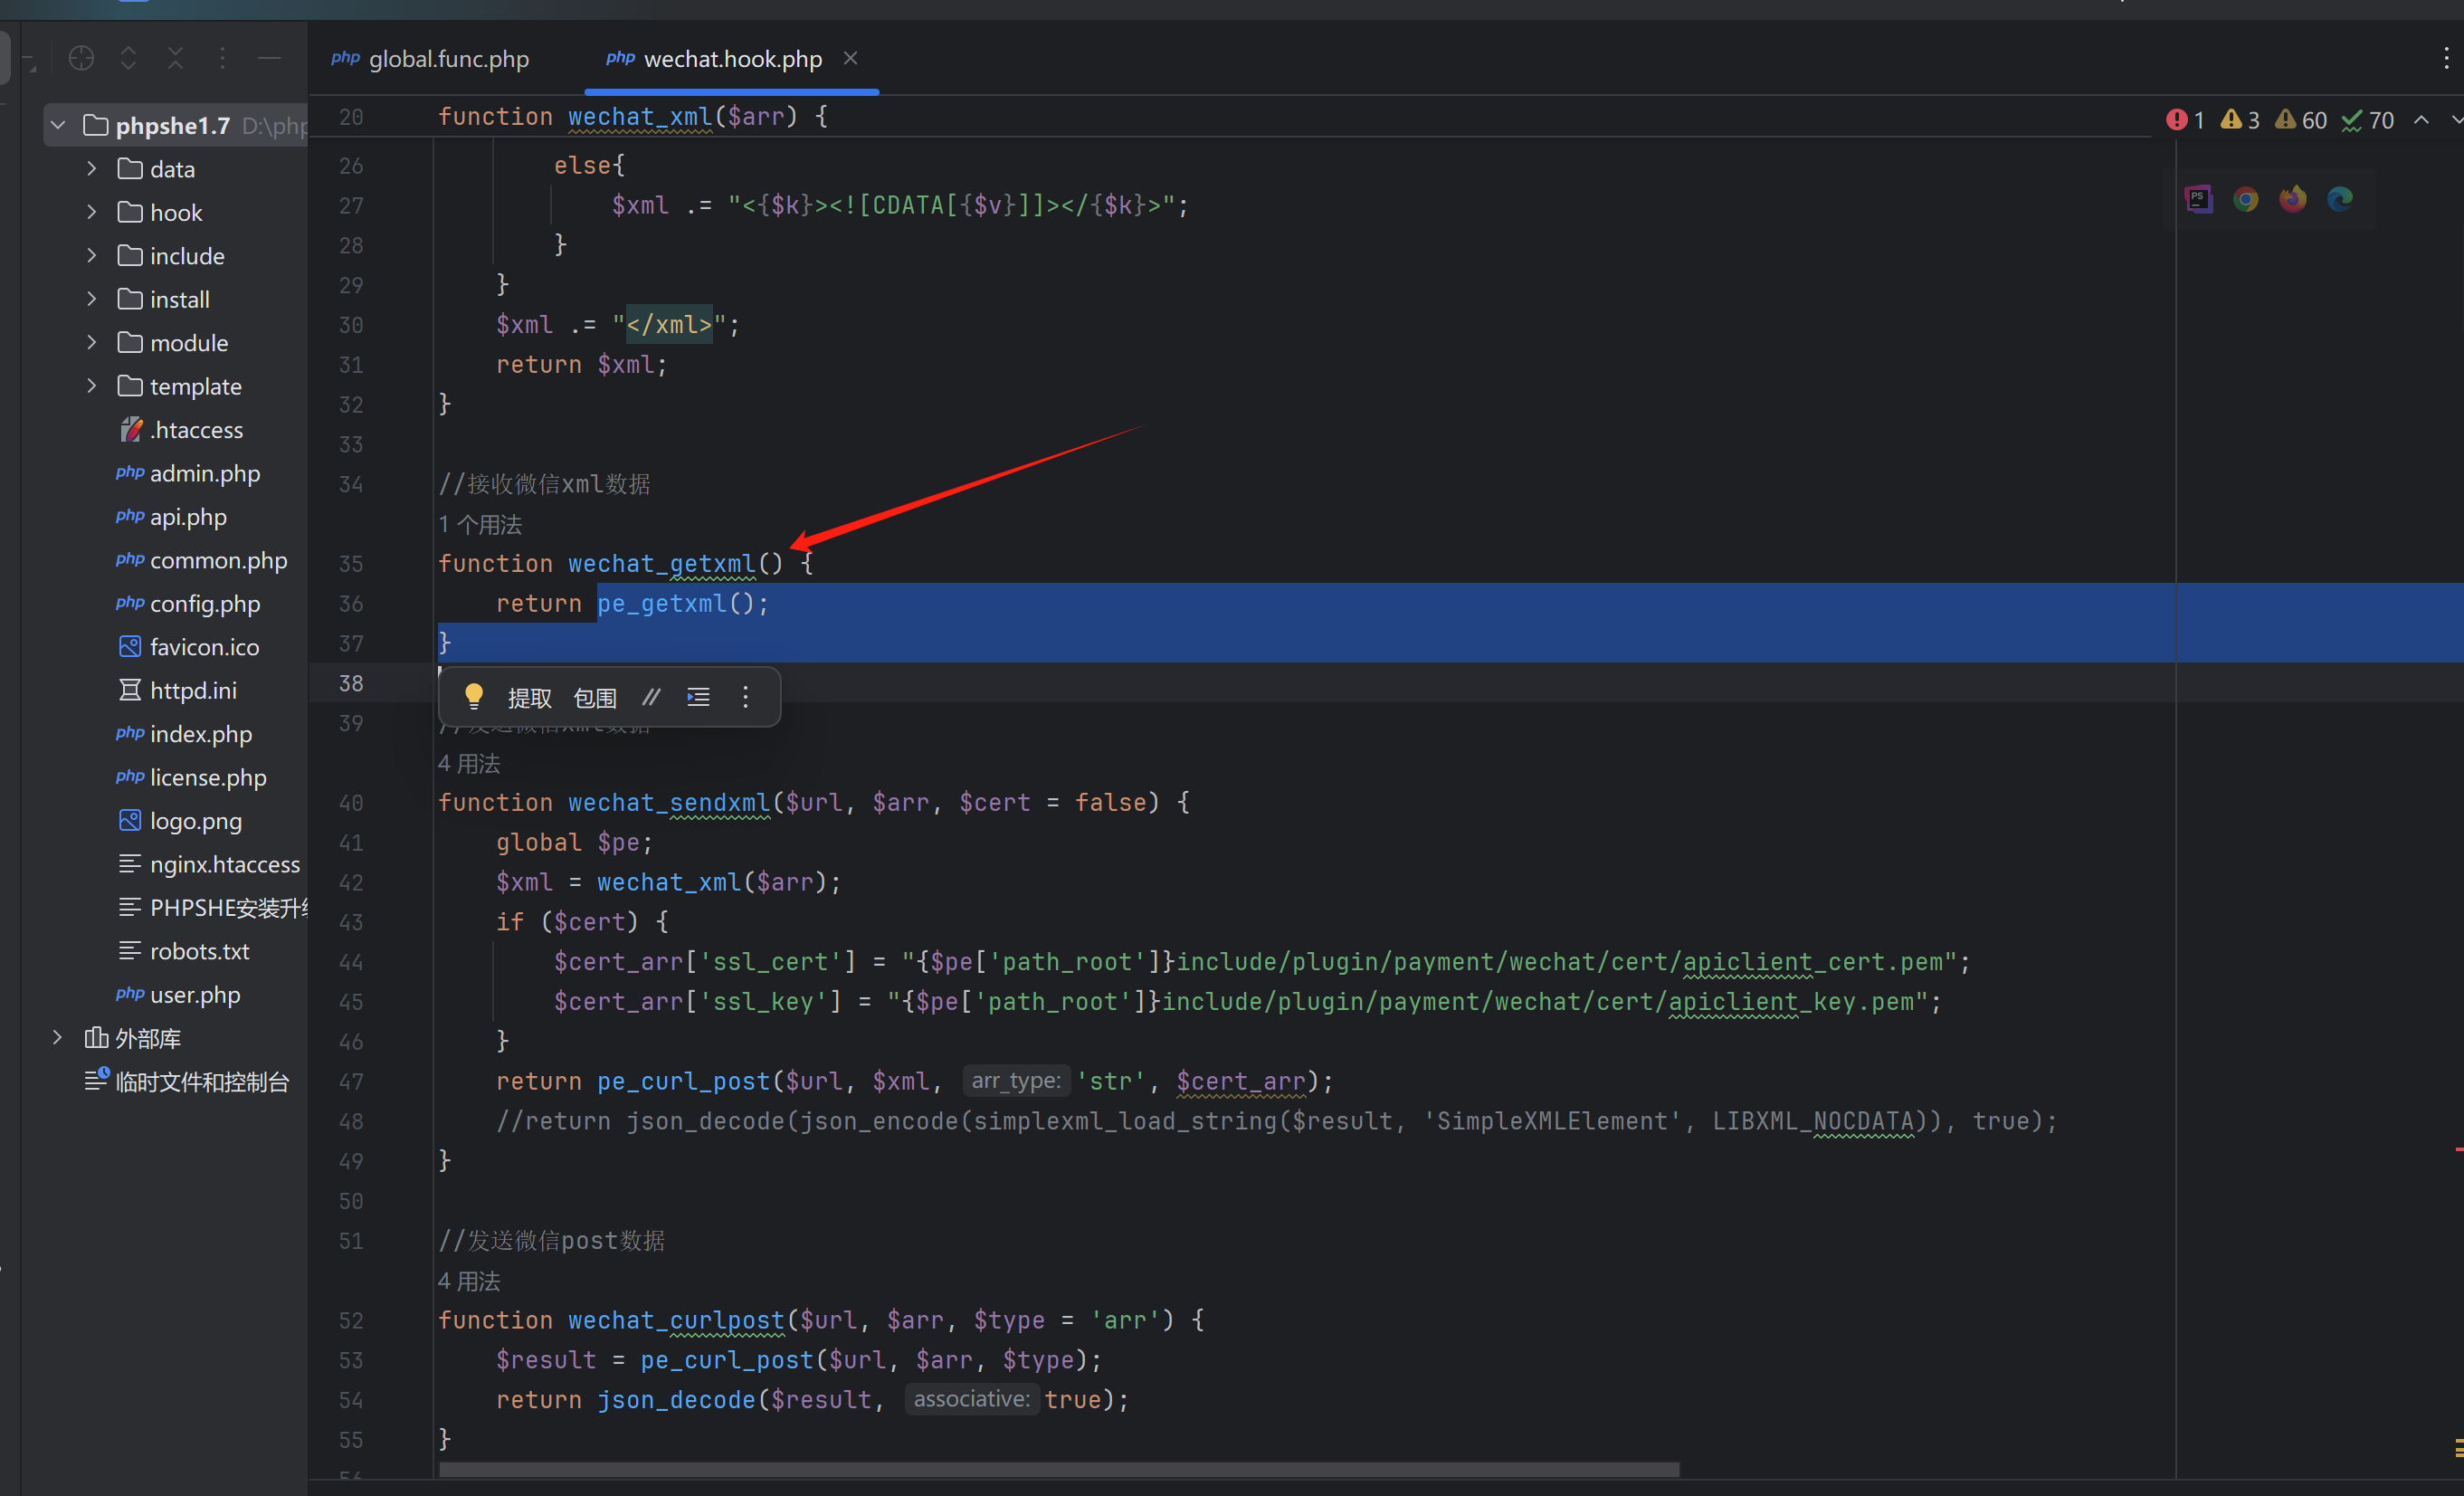Open project panel vertical options menu

[222, 59]
